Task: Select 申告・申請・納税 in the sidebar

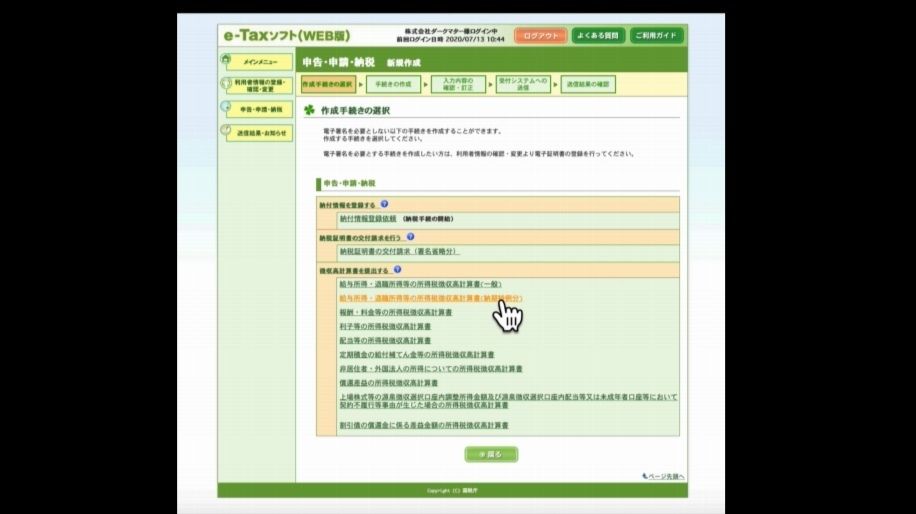Action: click(x=259, y=110)
